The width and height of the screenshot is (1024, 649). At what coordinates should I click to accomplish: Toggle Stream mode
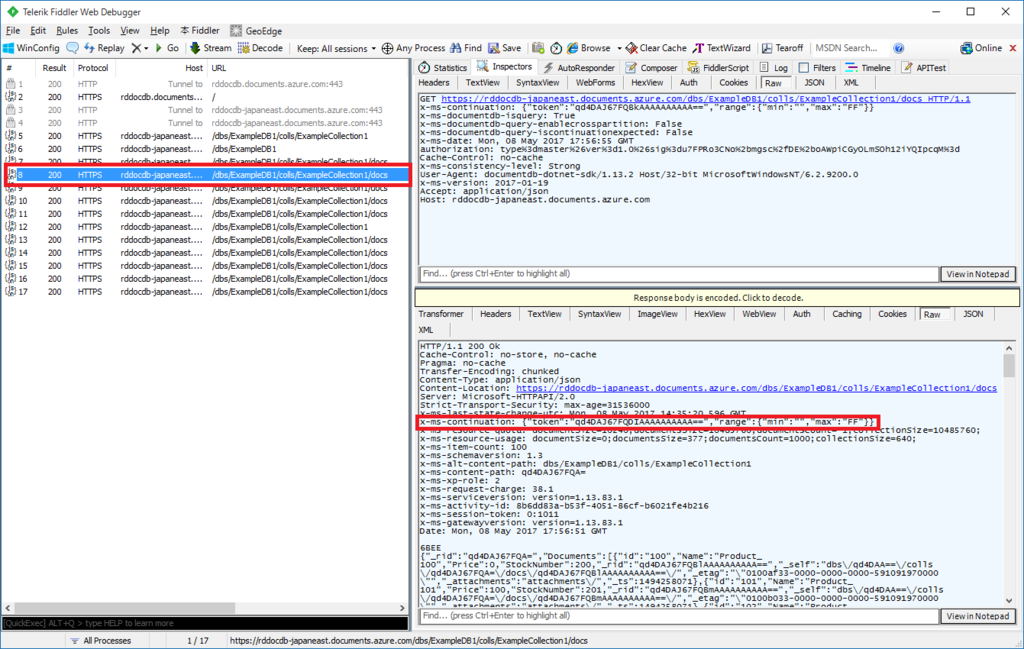210,48
